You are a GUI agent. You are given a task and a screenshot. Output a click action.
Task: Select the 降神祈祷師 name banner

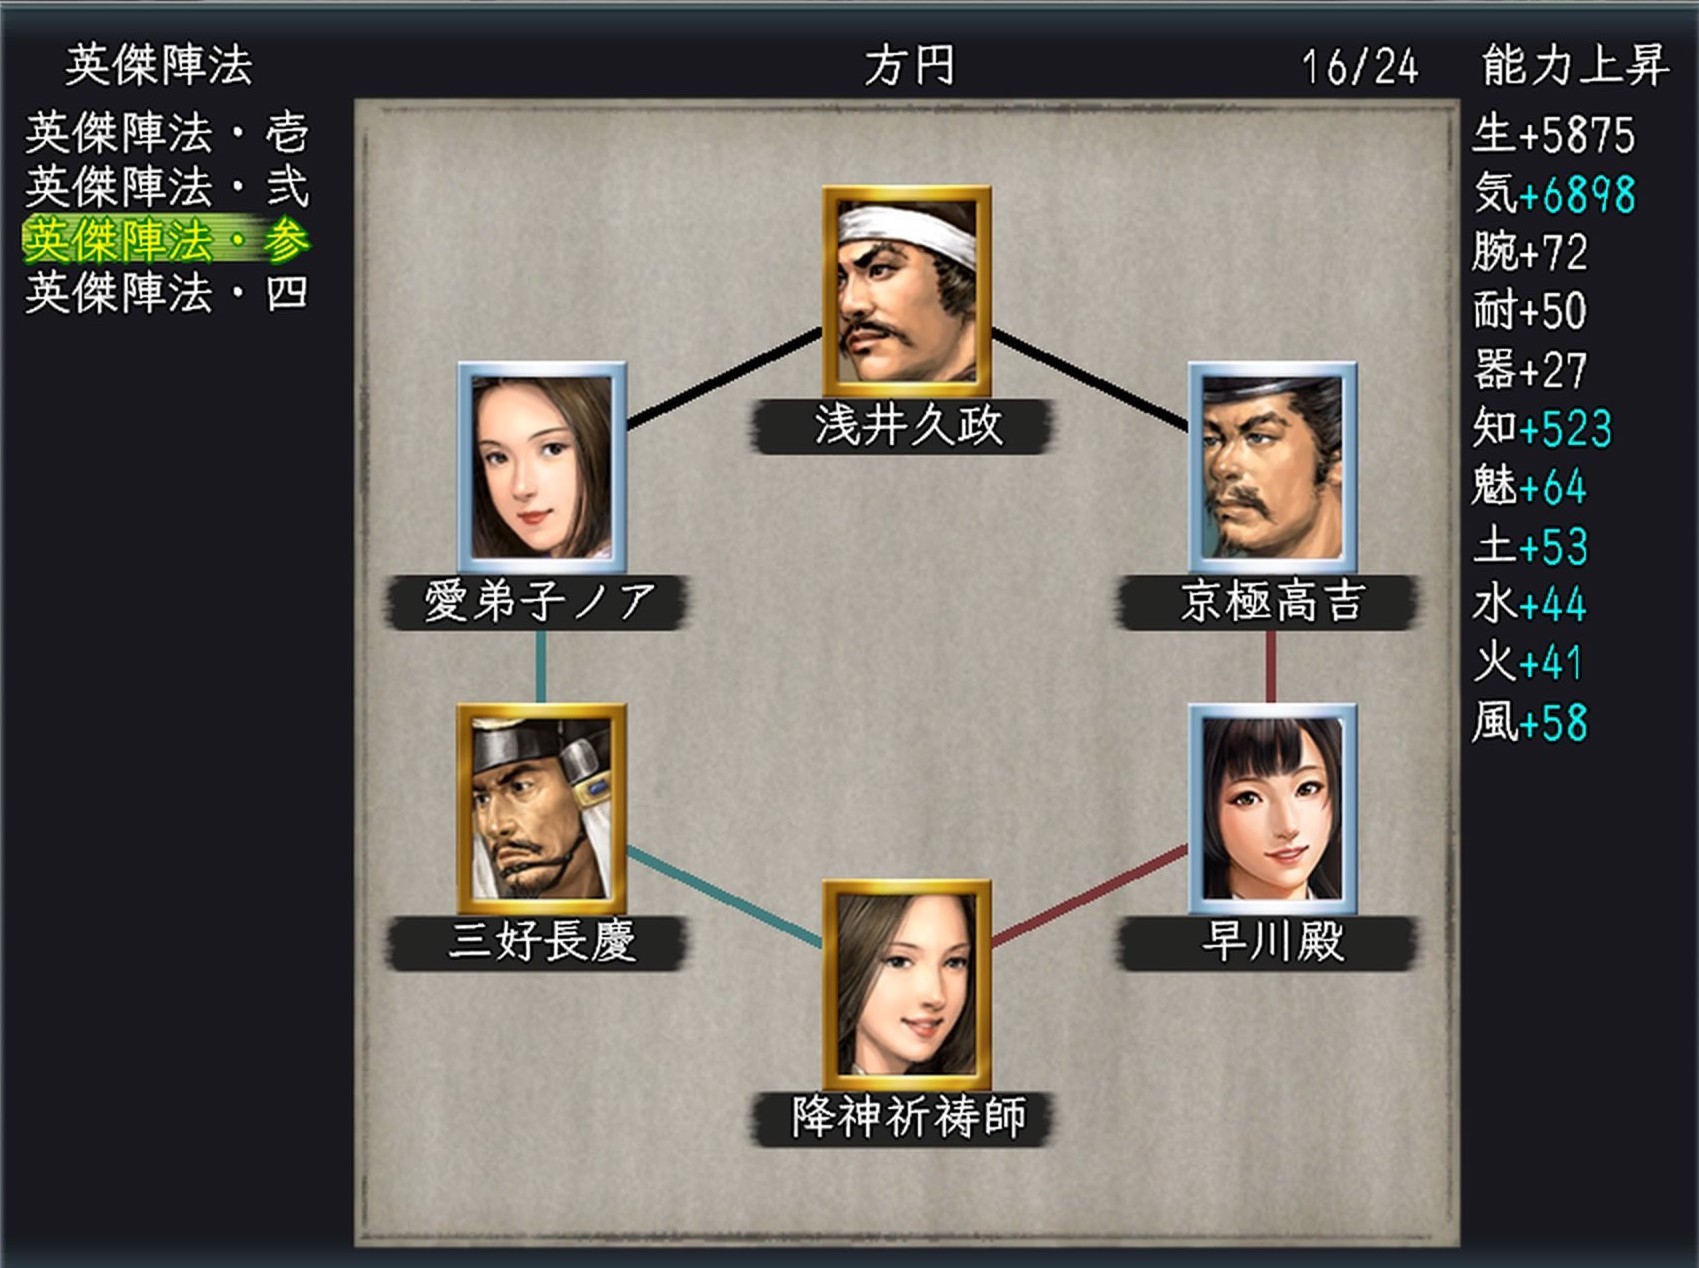pyautogui.click(x=906, y=1118)
